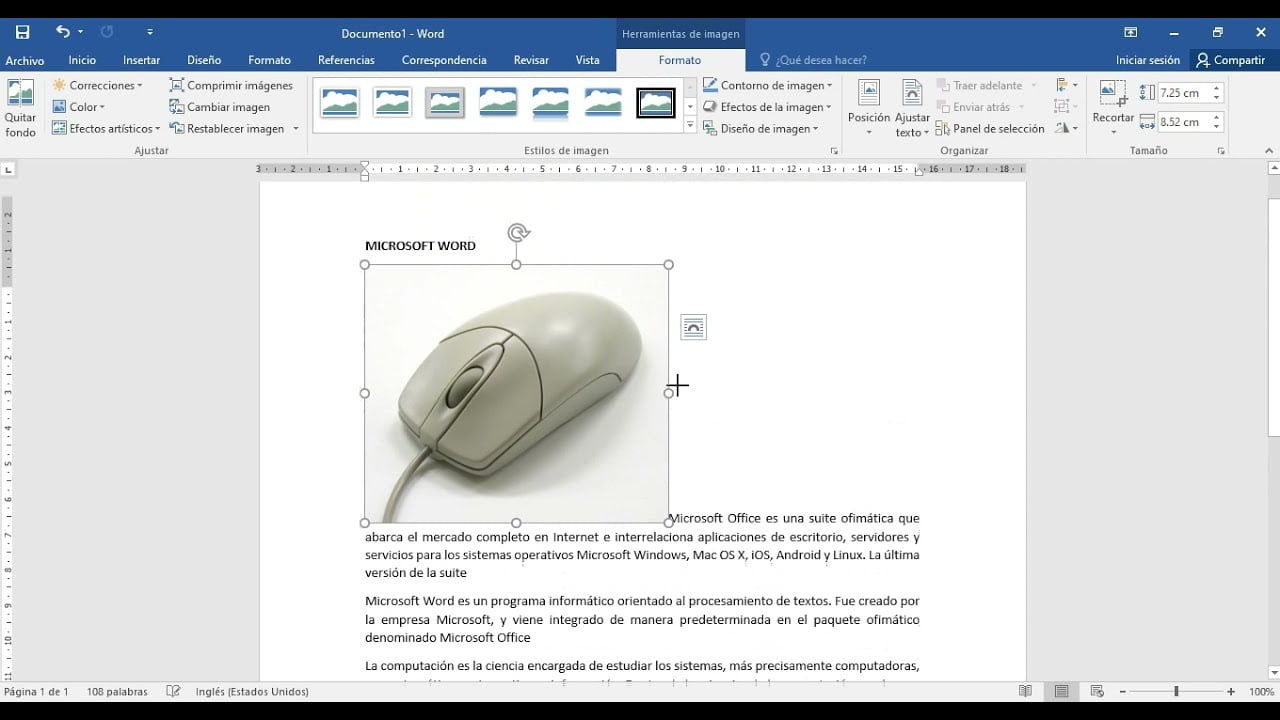
Task: Open Layout Options icon beside image
Action: 693,327
